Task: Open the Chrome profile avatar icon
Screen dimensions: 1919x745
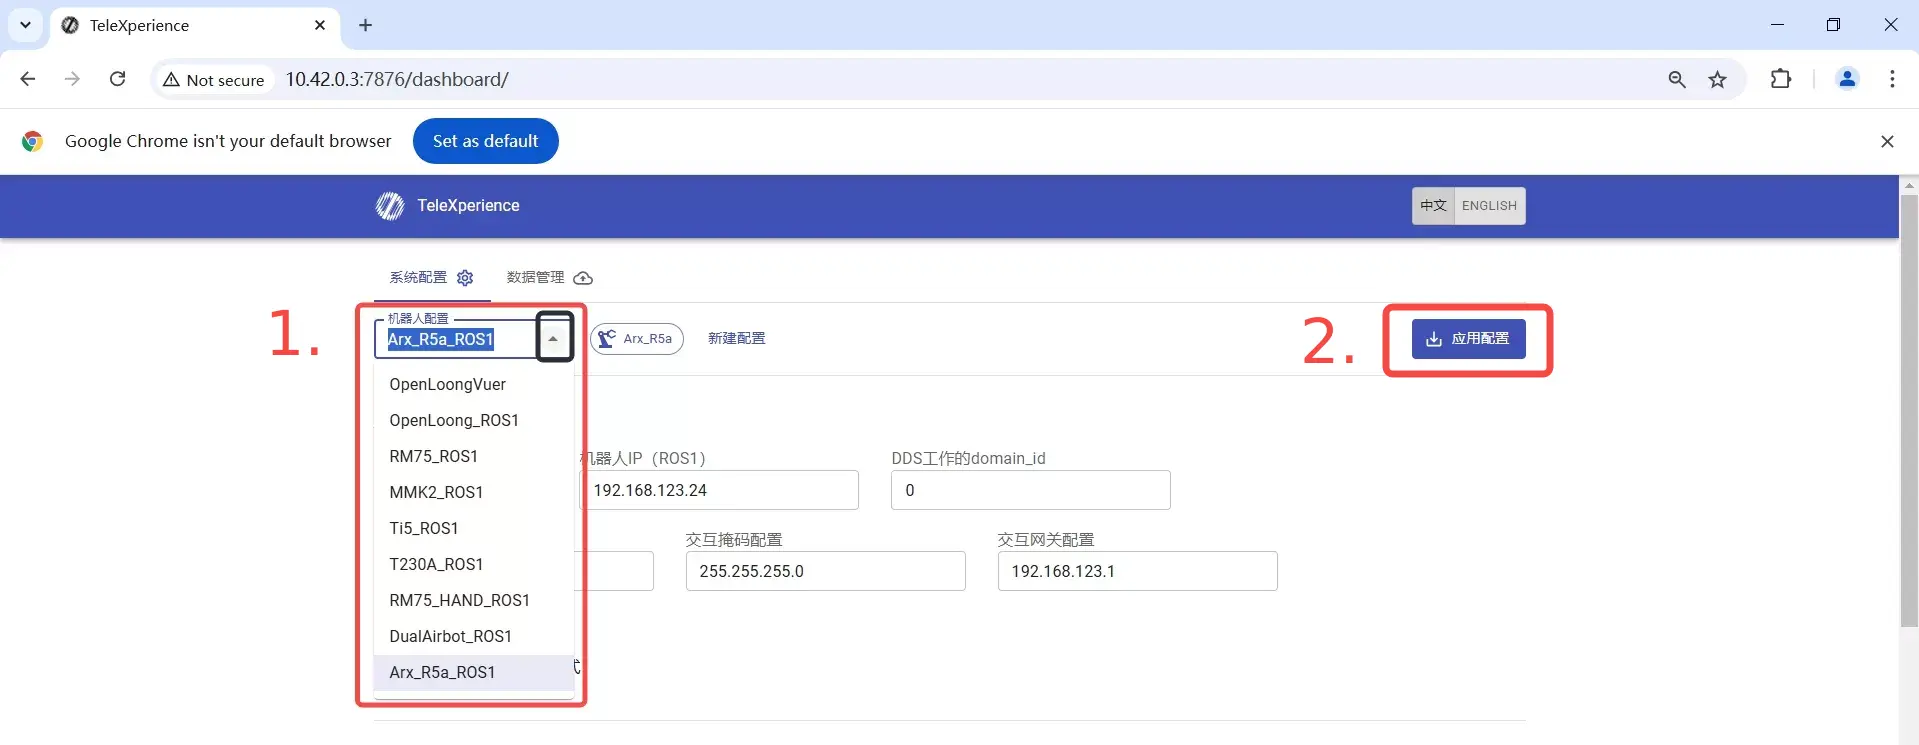Action: [x=1846, y=79]
